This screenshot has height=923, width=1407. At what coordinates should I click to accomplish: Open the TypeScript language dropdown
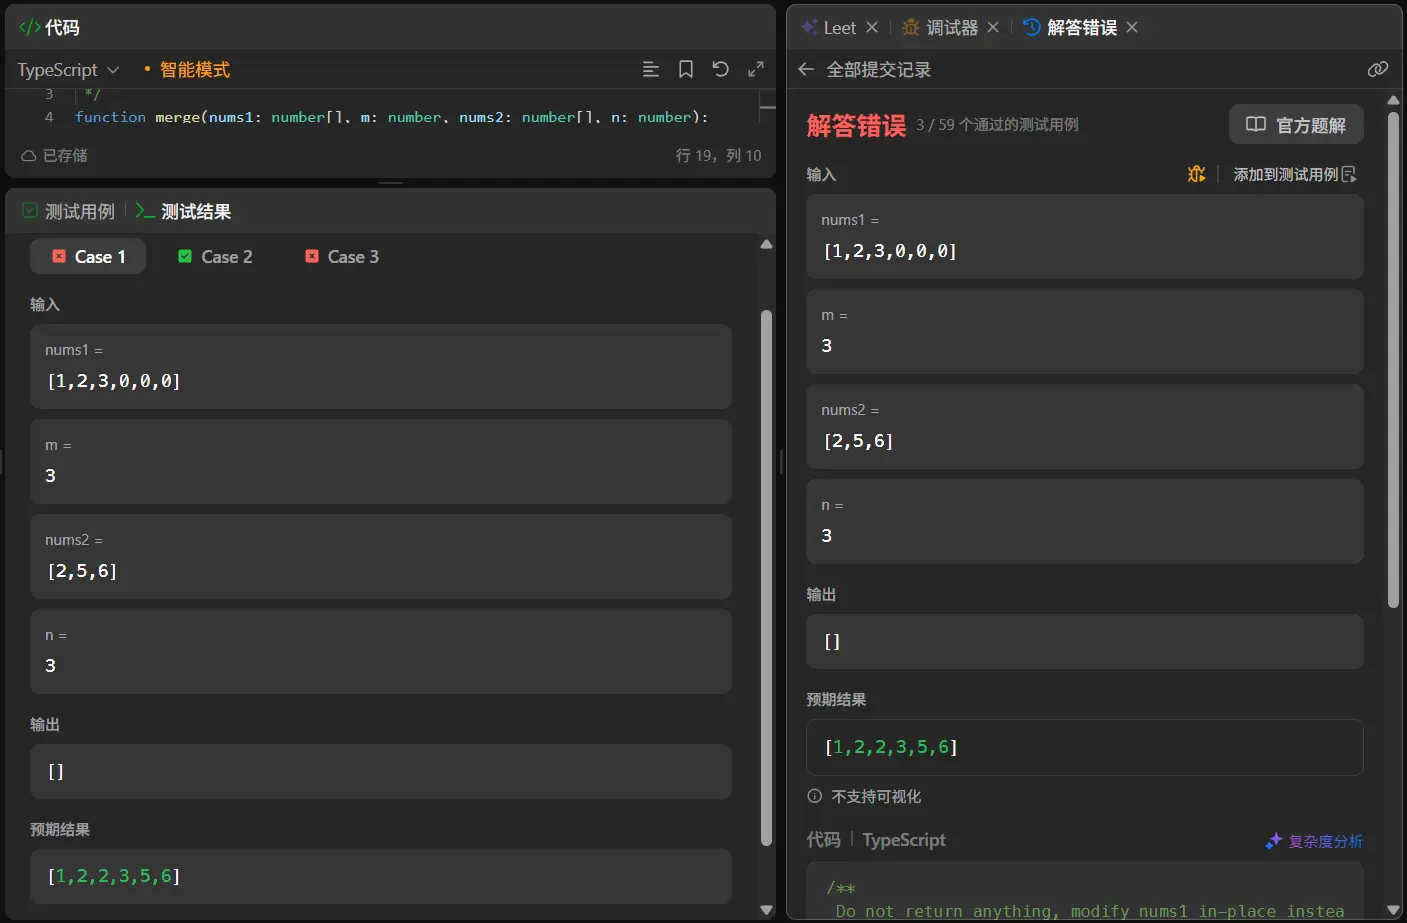(x=68, y=70)
